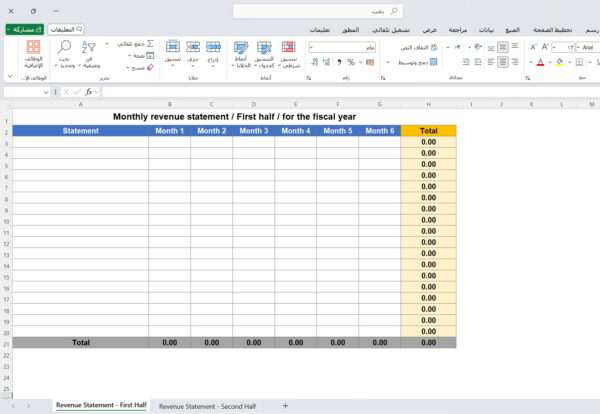Viewport: 600px width, 414px height.
Task: Click the Comments button (التعليقات)
Action: coord(66,30)
